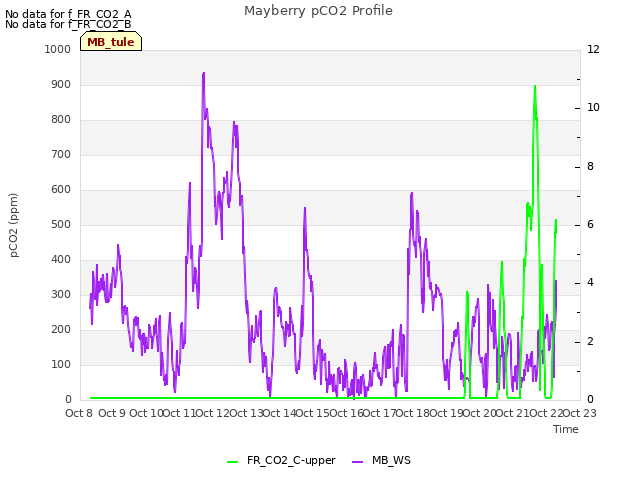Click the green FR_CO2_C-upper legend swatch
The height and width of the screenshot is (480, 640).
coord(232,462)
